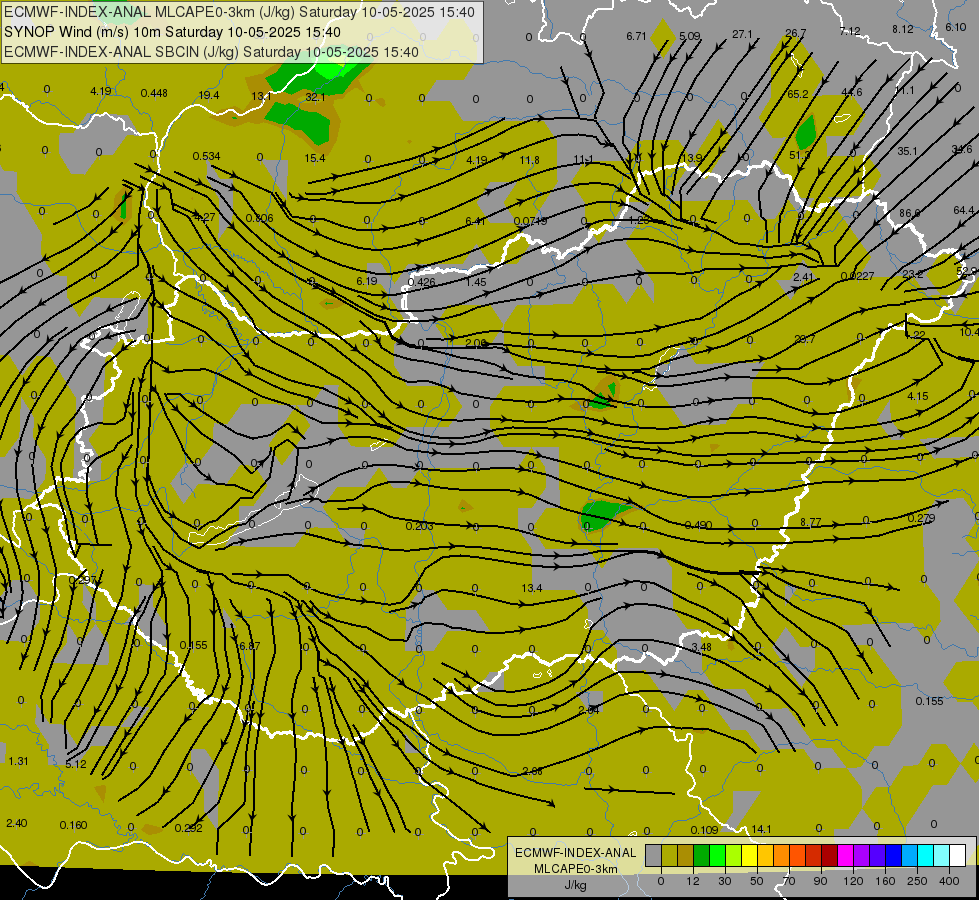The width and height of the screenshot is (979, 900).
Task: Click the map value '8.12'
Action: pyautogui.click(x=902, y=29)
